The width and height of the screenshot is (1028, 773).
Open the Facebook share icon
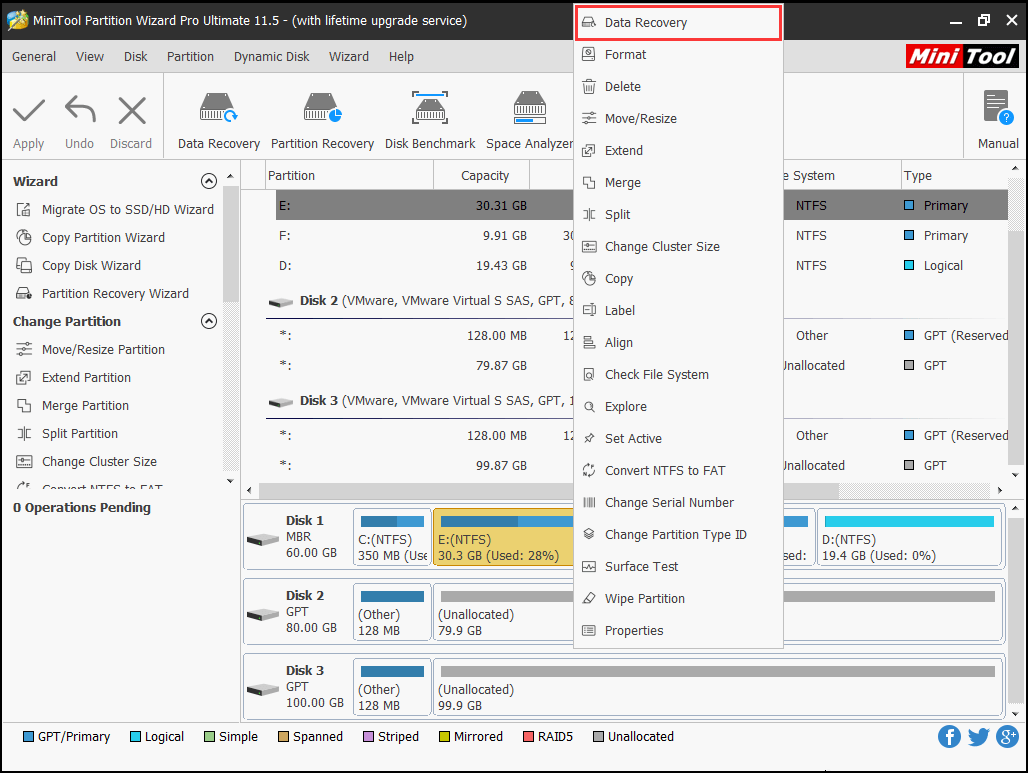(949, 736)
